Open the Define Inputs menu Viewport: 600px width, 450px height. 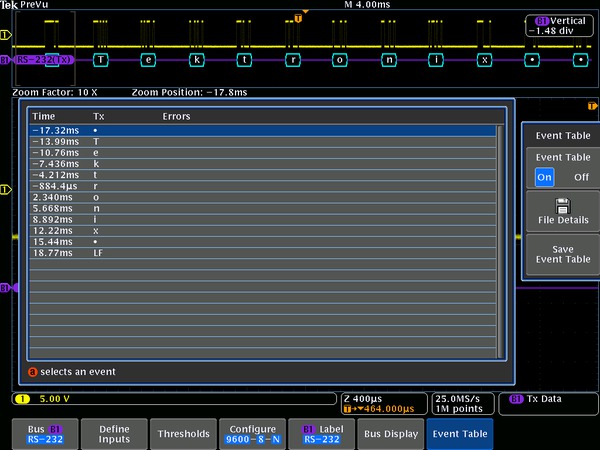tap(113, 433)
